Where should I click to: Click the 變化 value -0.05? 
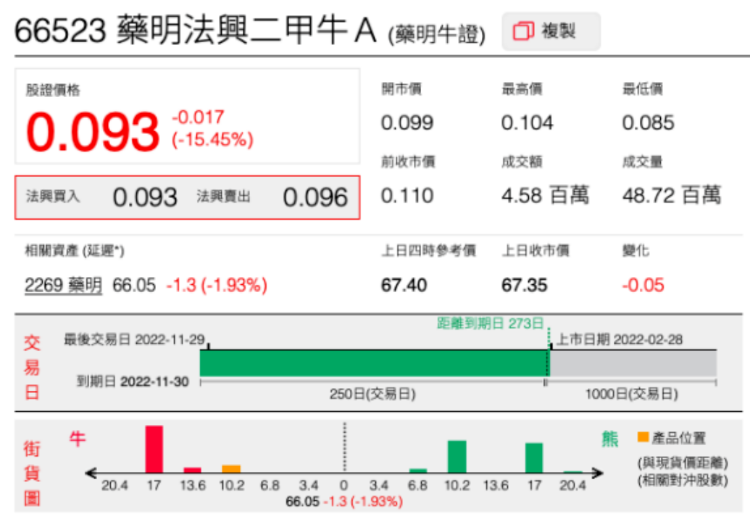643,286
